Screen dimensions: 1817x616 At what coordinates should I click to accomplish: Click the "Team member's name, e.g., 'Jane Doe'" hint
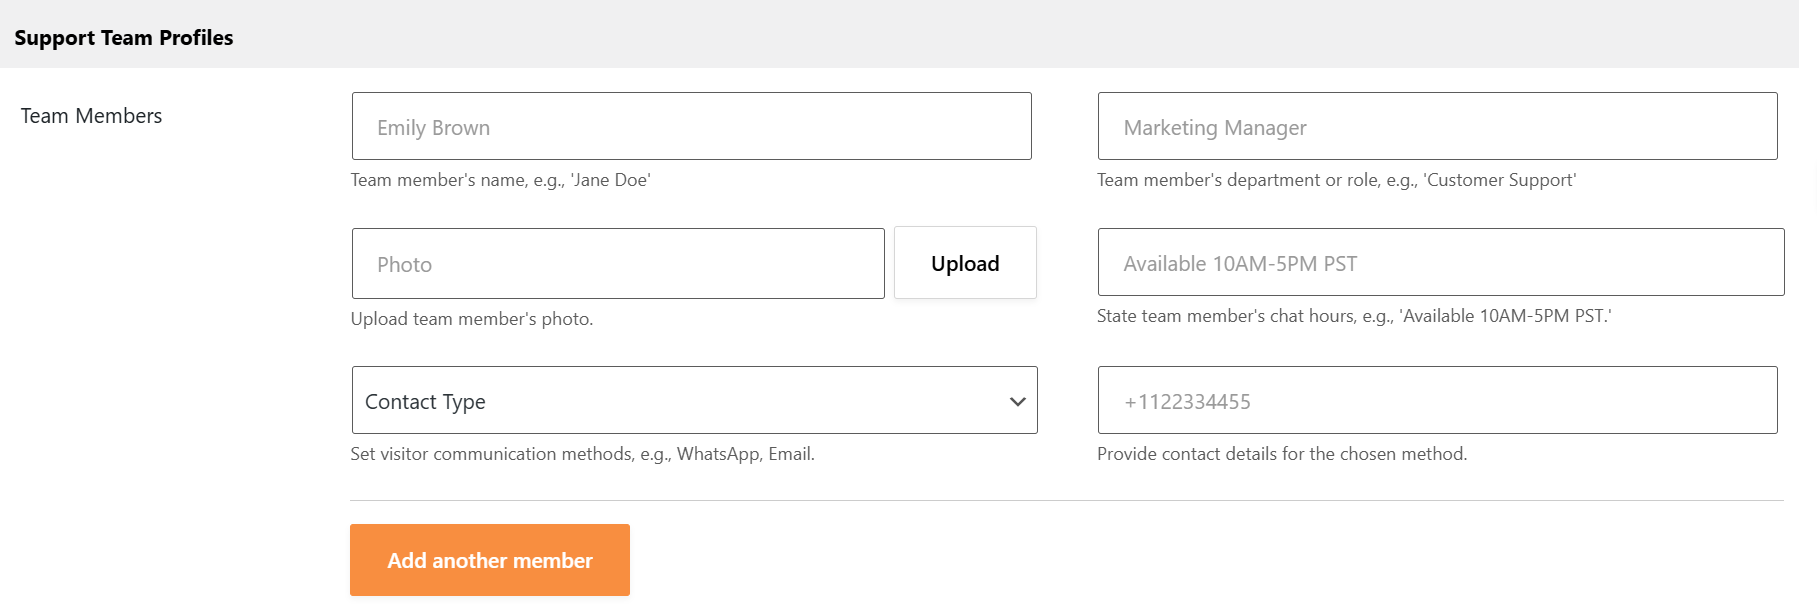500,180
